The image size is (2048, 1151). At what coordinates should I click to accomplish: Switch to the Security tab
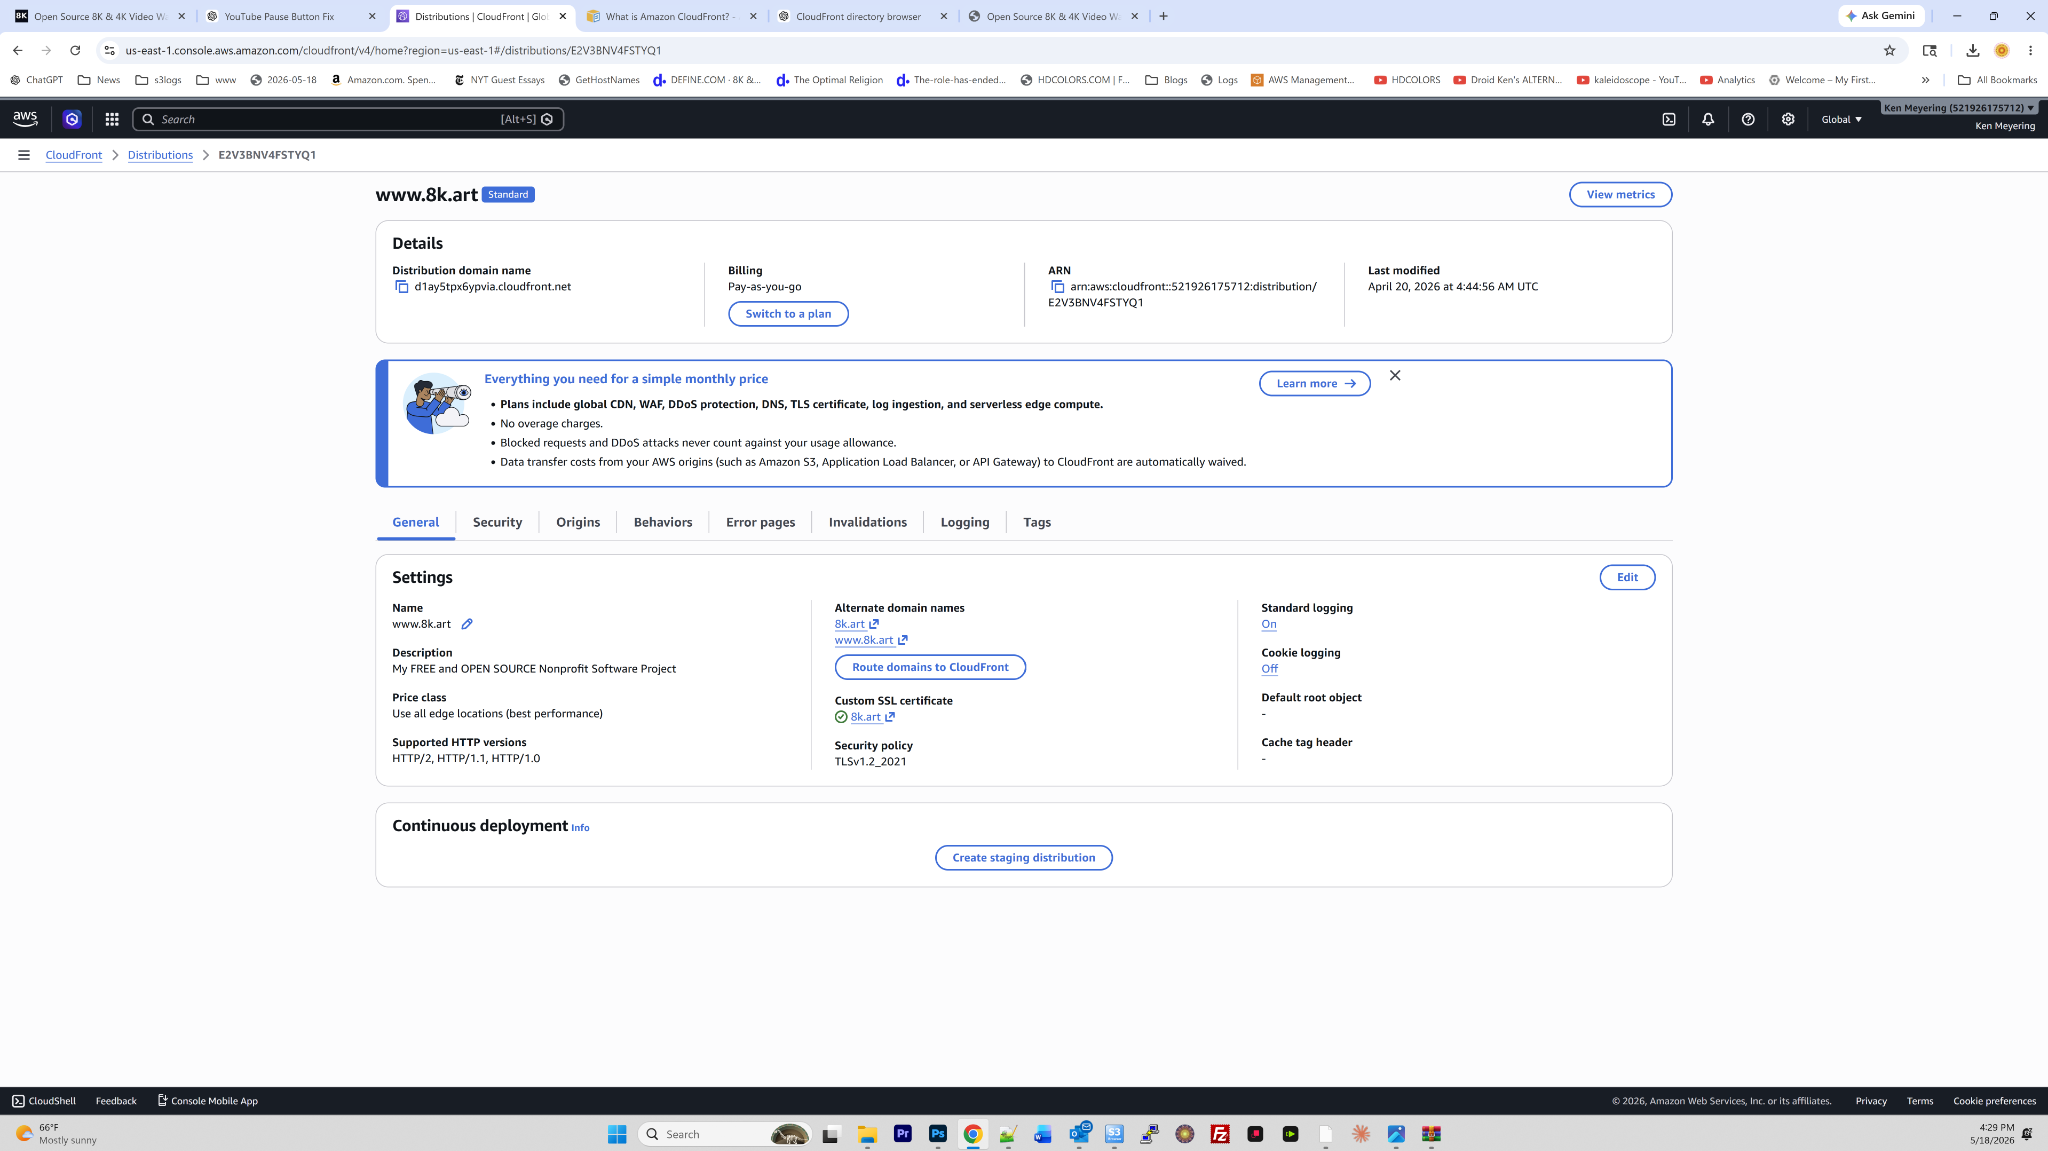497,522
